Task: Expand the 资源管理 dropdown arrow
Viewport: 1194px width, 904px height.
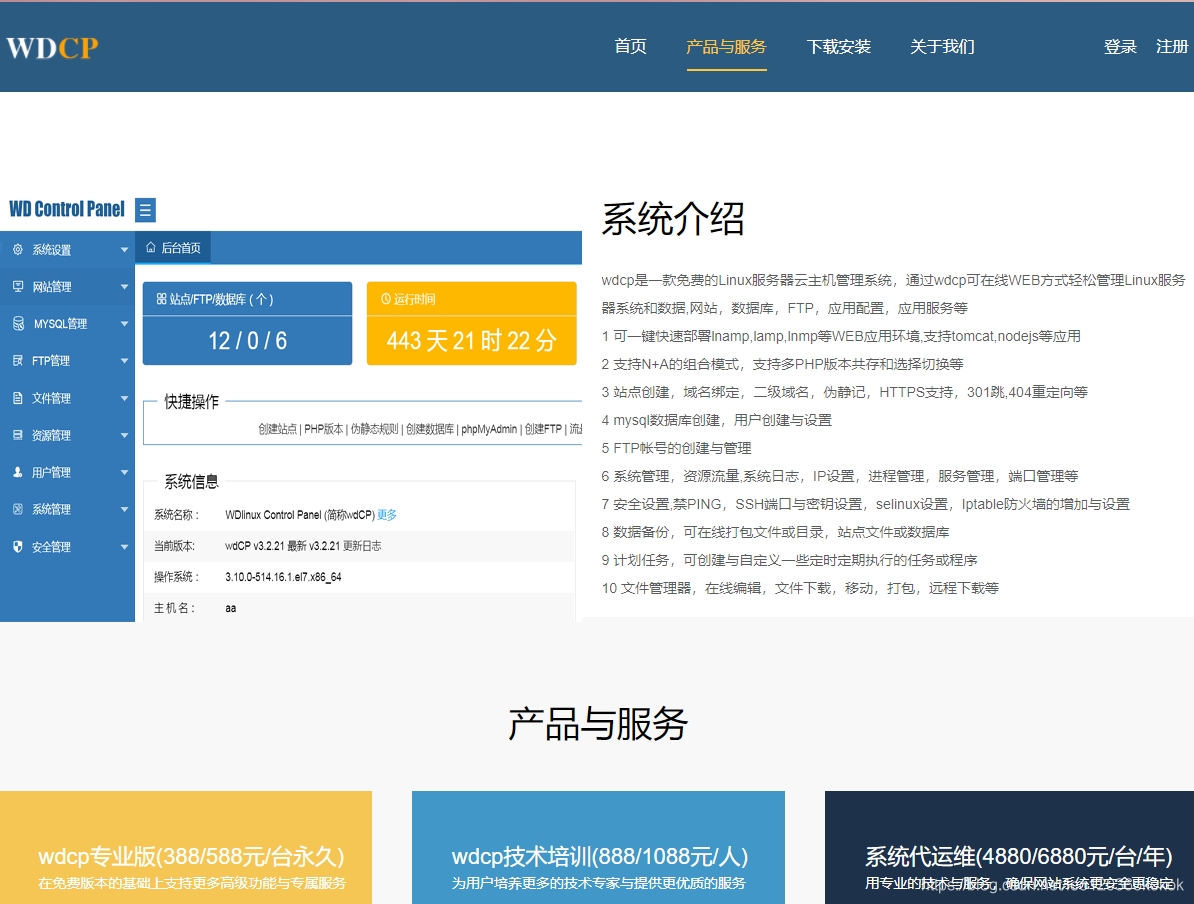Action: (x=124, y=436)
